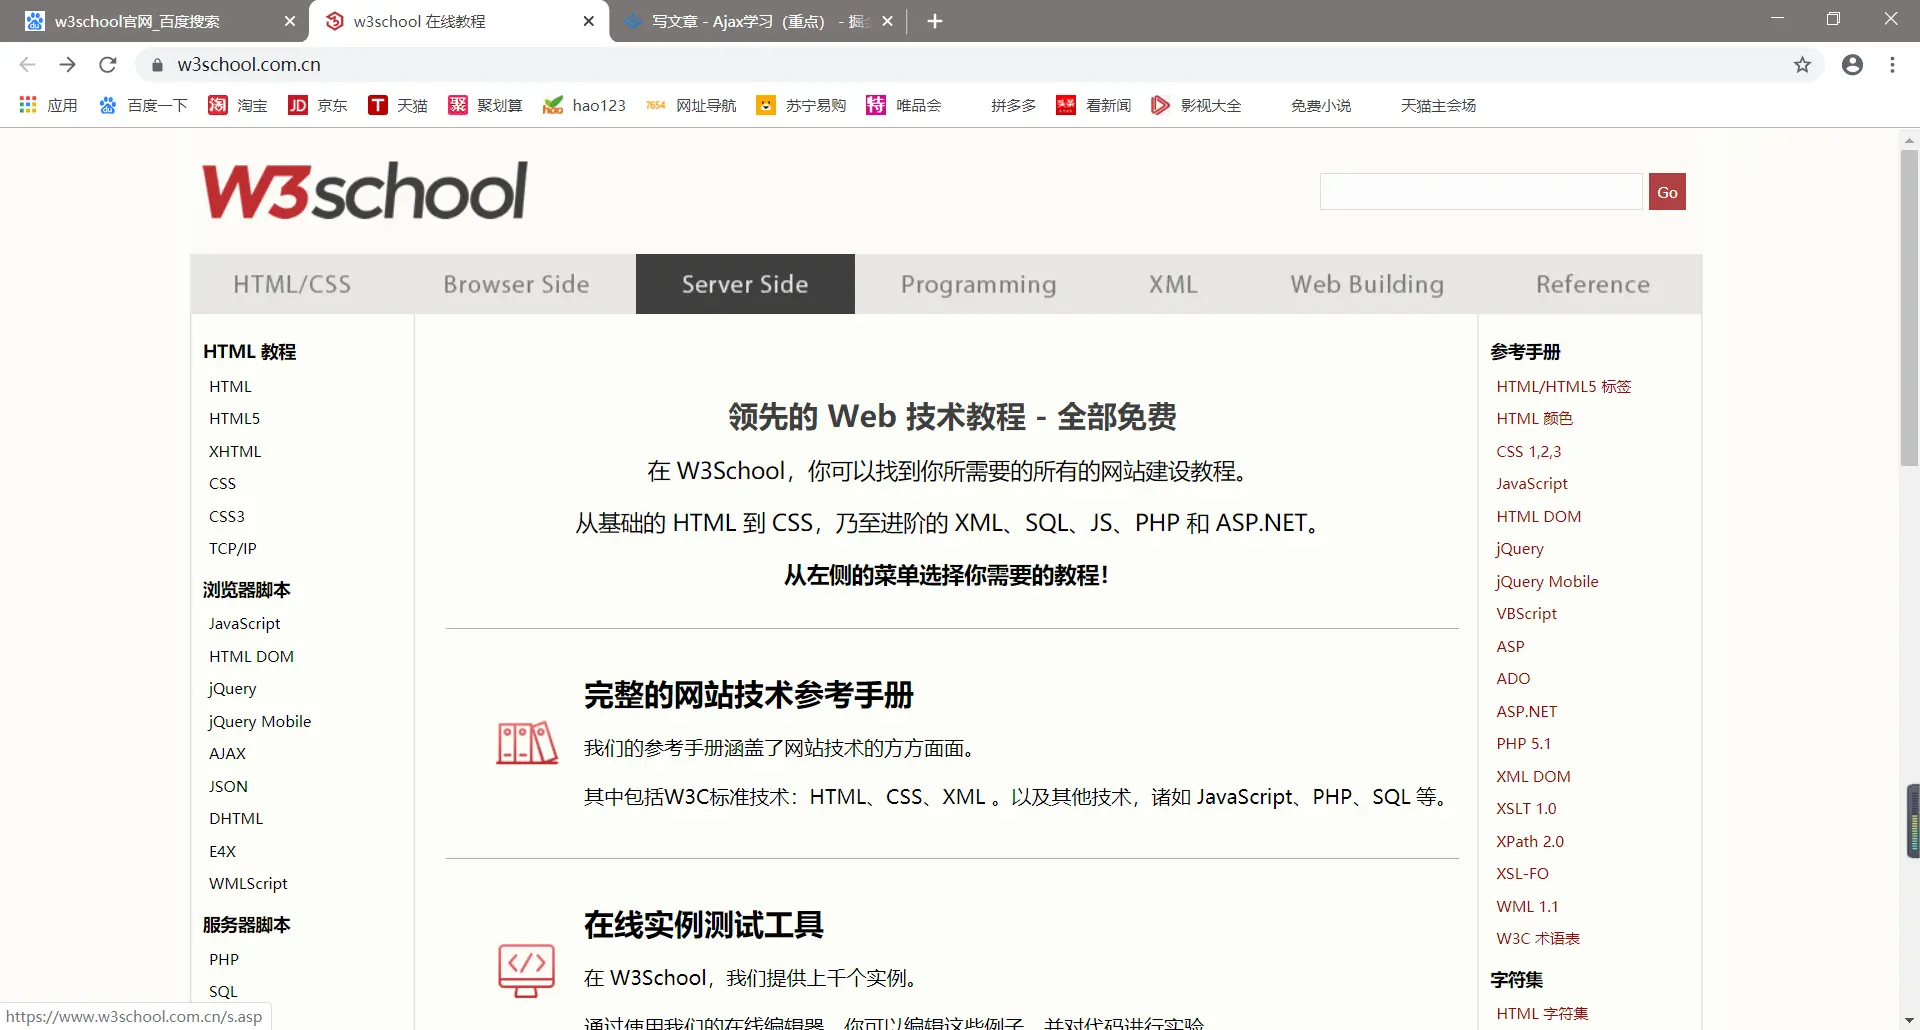Open XPath 2.0 reference link
The image size is (1920, 1030).
pos(1530,842)
